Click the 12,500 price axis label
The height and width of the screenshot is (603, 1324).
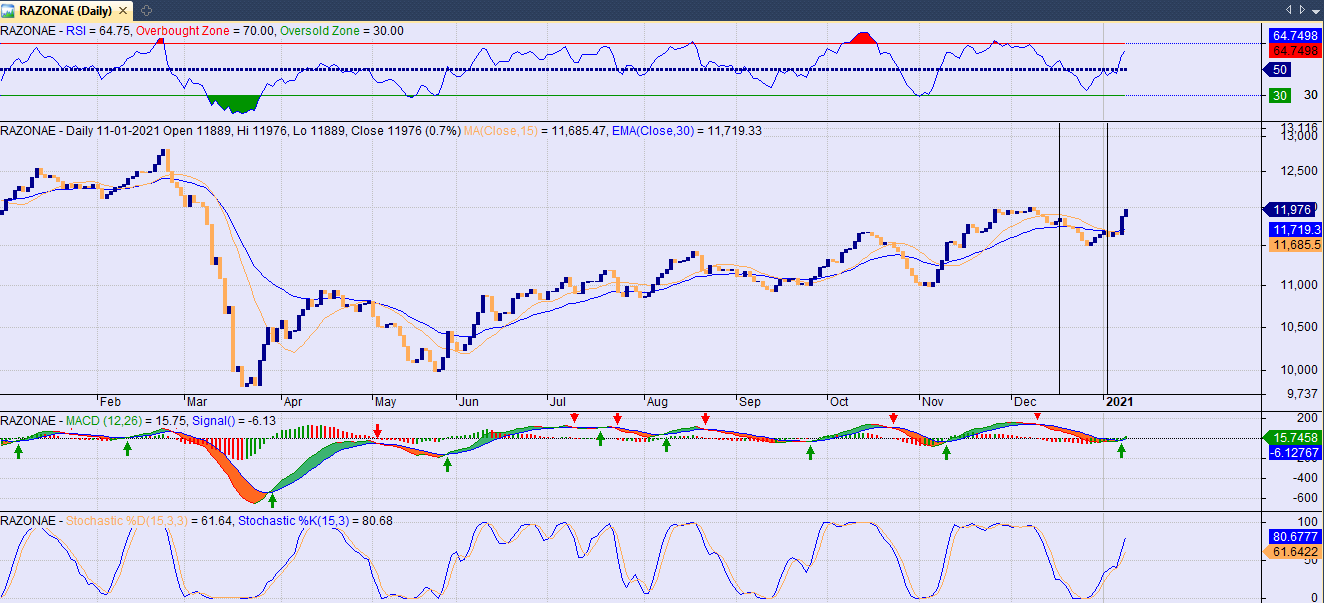coord(1298,171)
